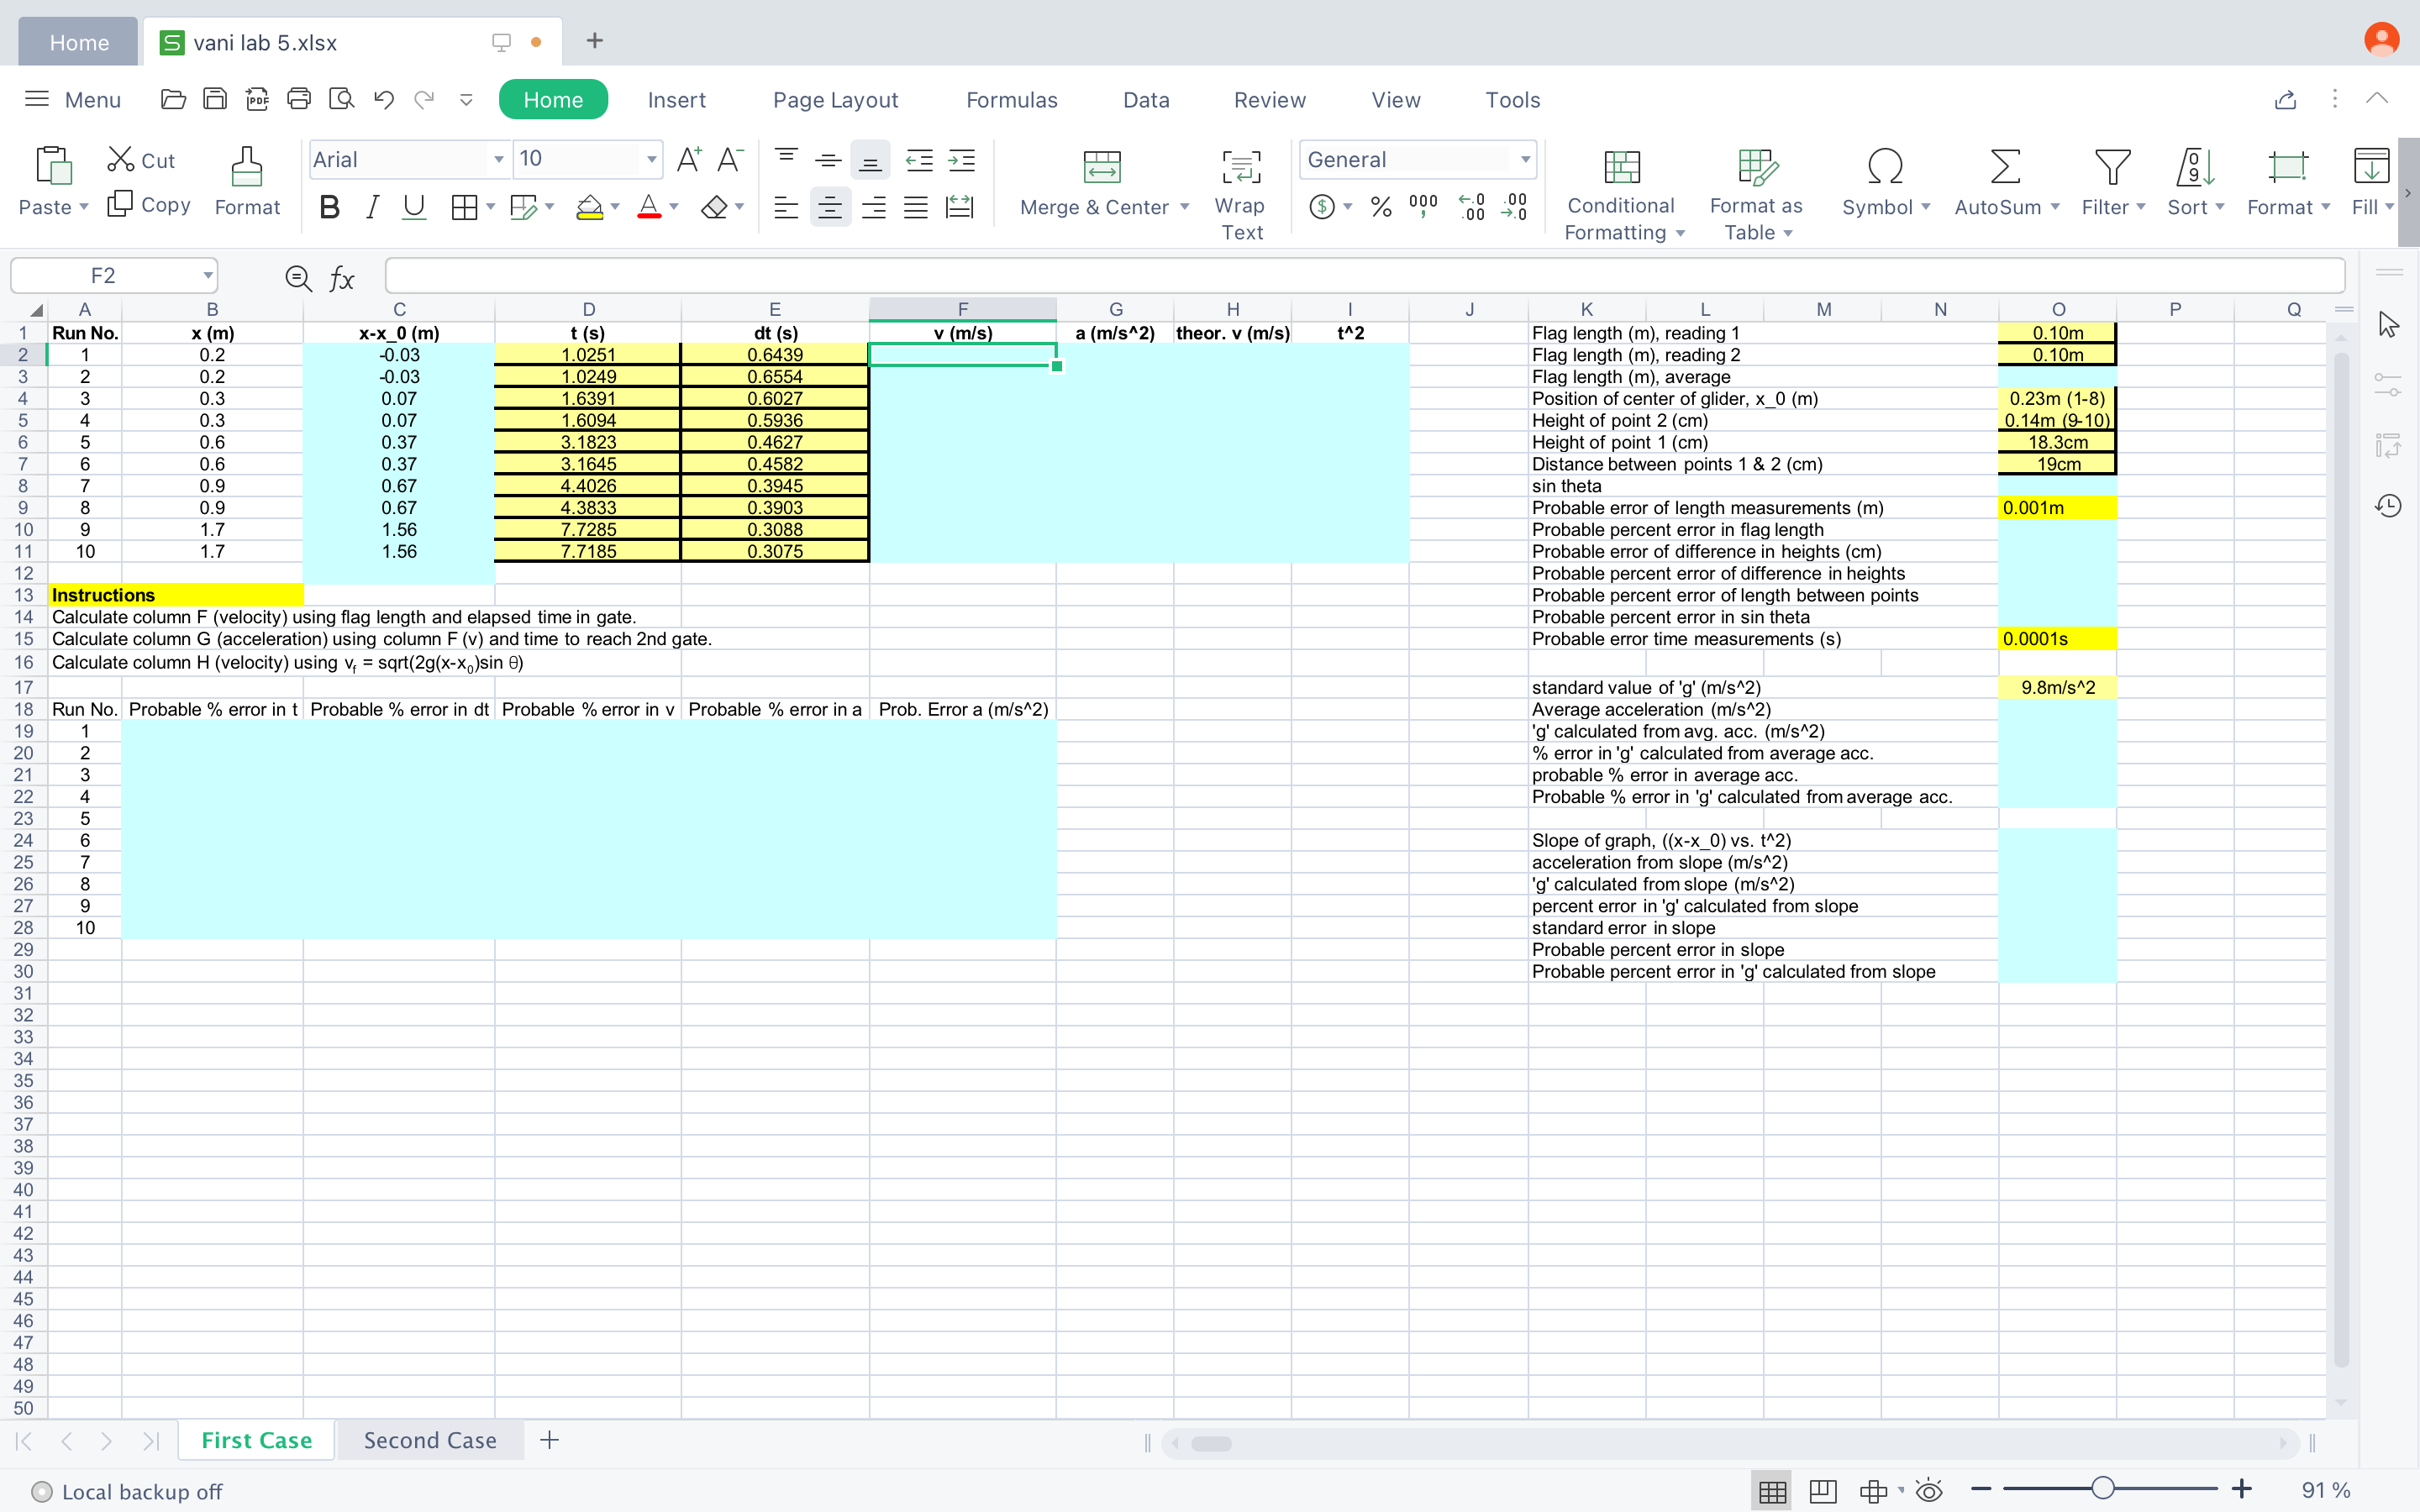Click the Undo arrow icon
The height and width of the screenshot is (1512, 2420).
coord(383,99)
